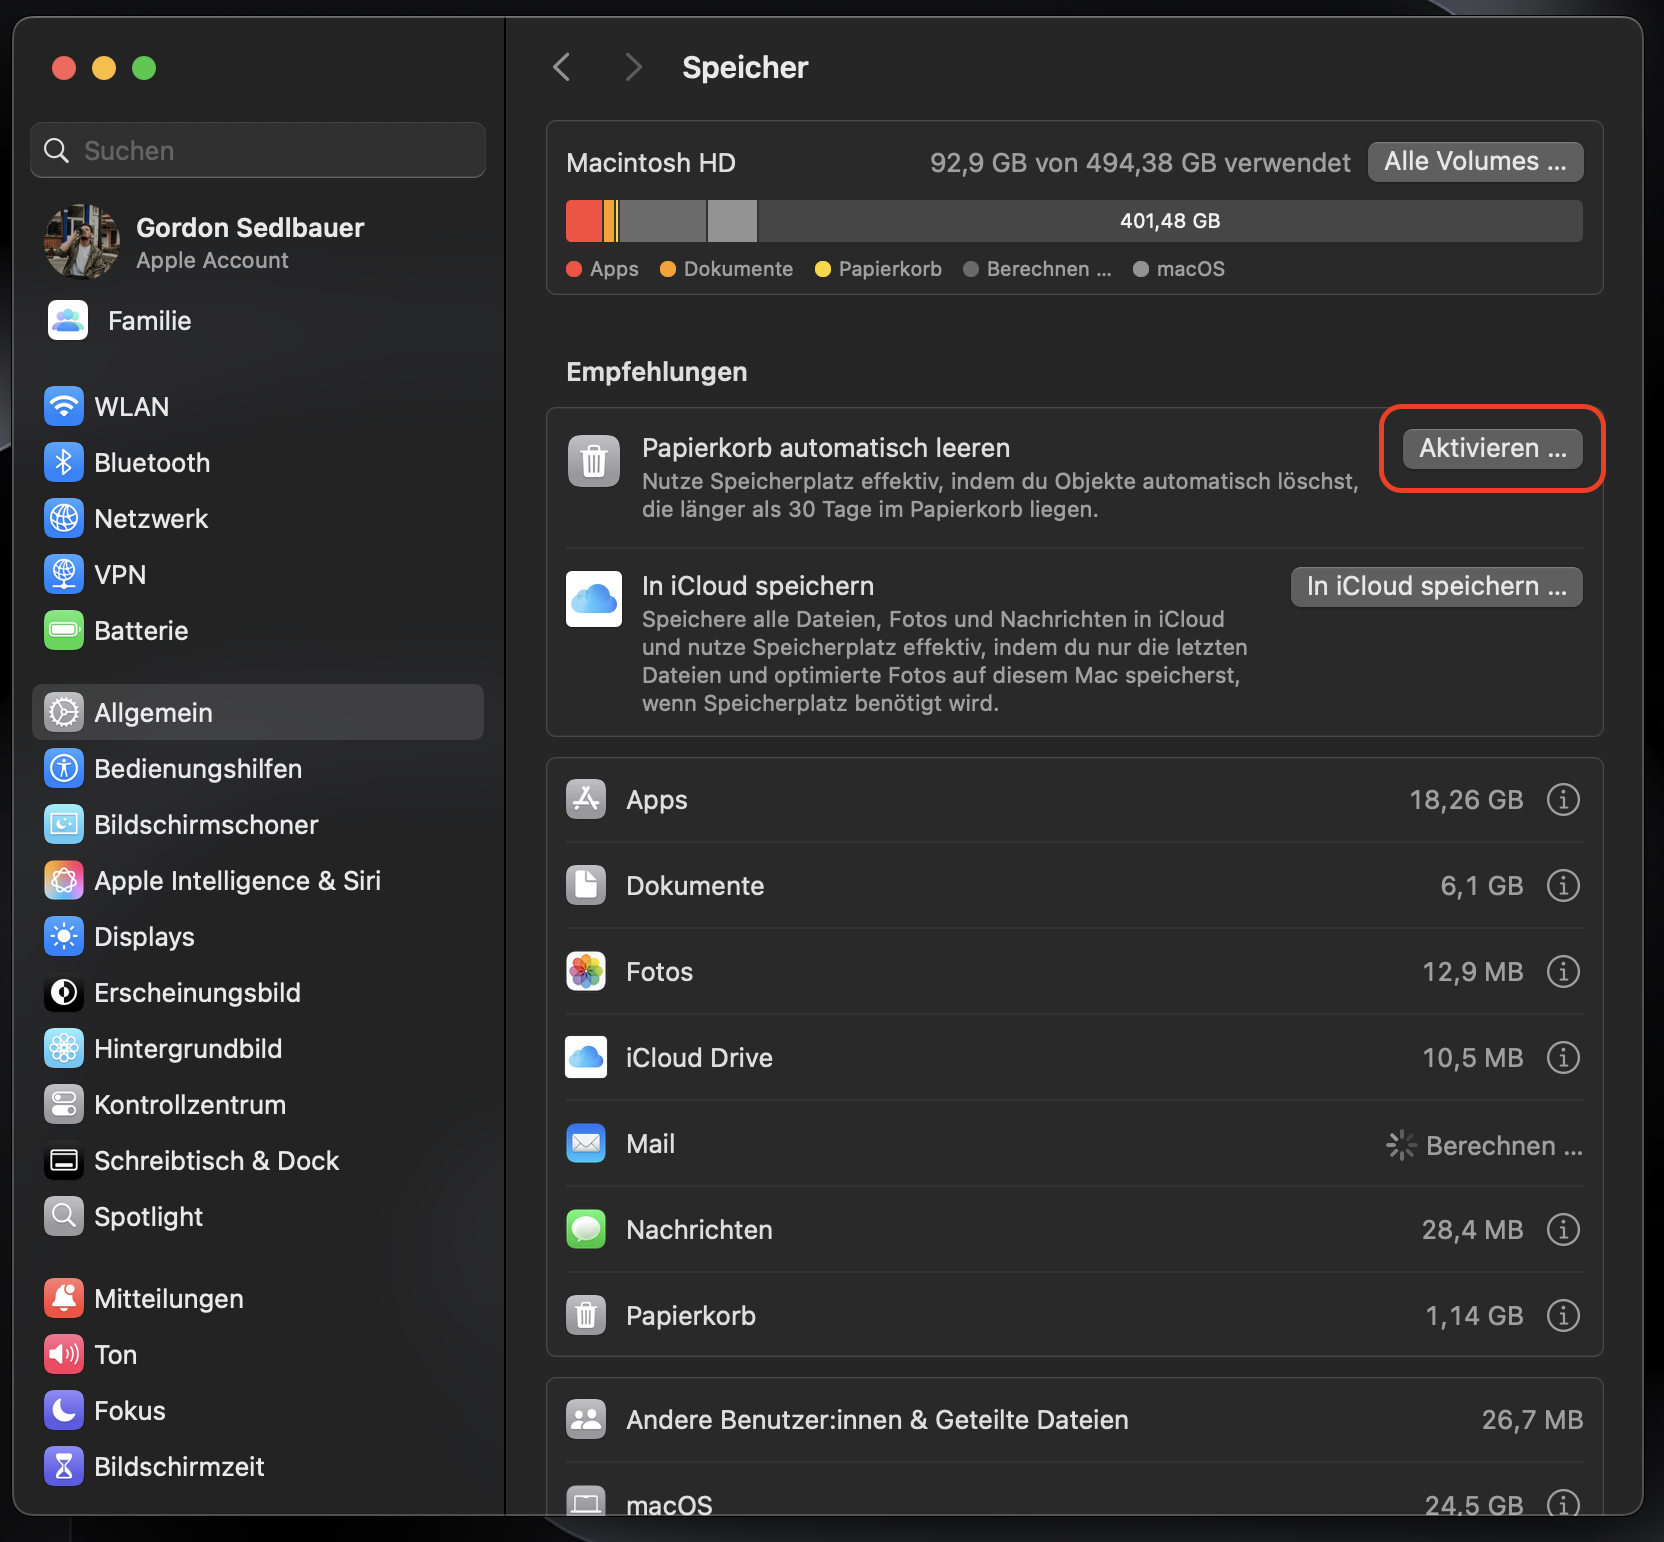Click the In iCloud speichern button
The width and height of the screenshot is (1664, 1542).
pyautogui.click(x=1435, y=586)
